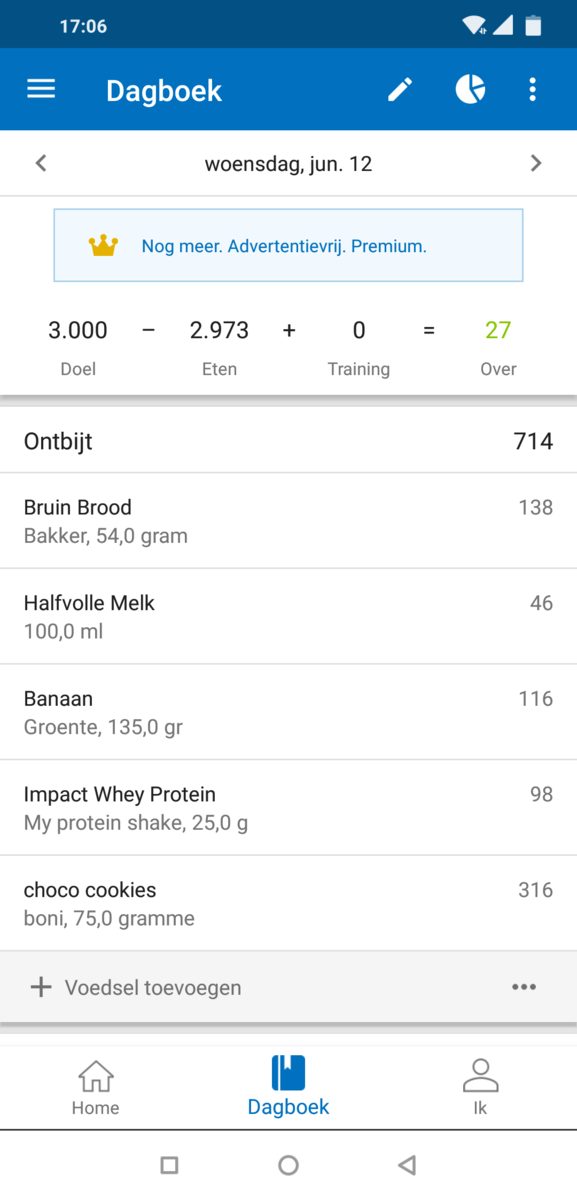Screen dimensions: 577x1200
Task: Tap the choco cookies diary entry
Action: pyautogui.click(x=288, y=902)
